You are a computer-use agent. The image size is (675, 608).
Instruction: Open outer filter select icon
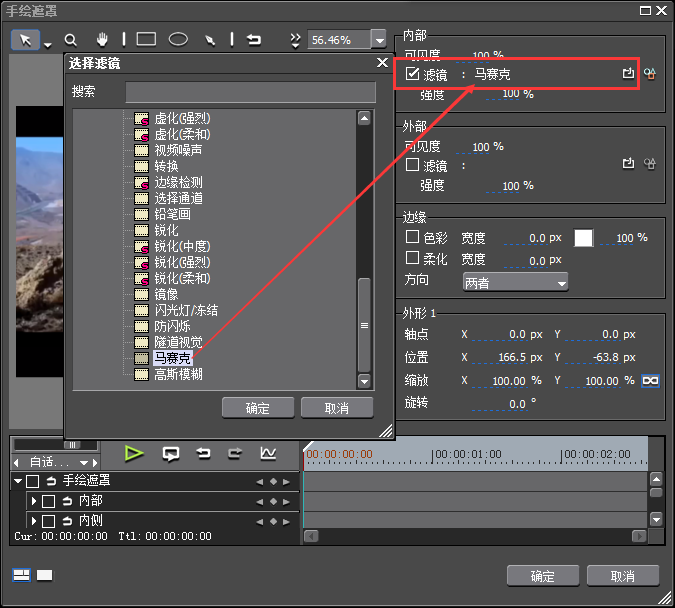629,164
